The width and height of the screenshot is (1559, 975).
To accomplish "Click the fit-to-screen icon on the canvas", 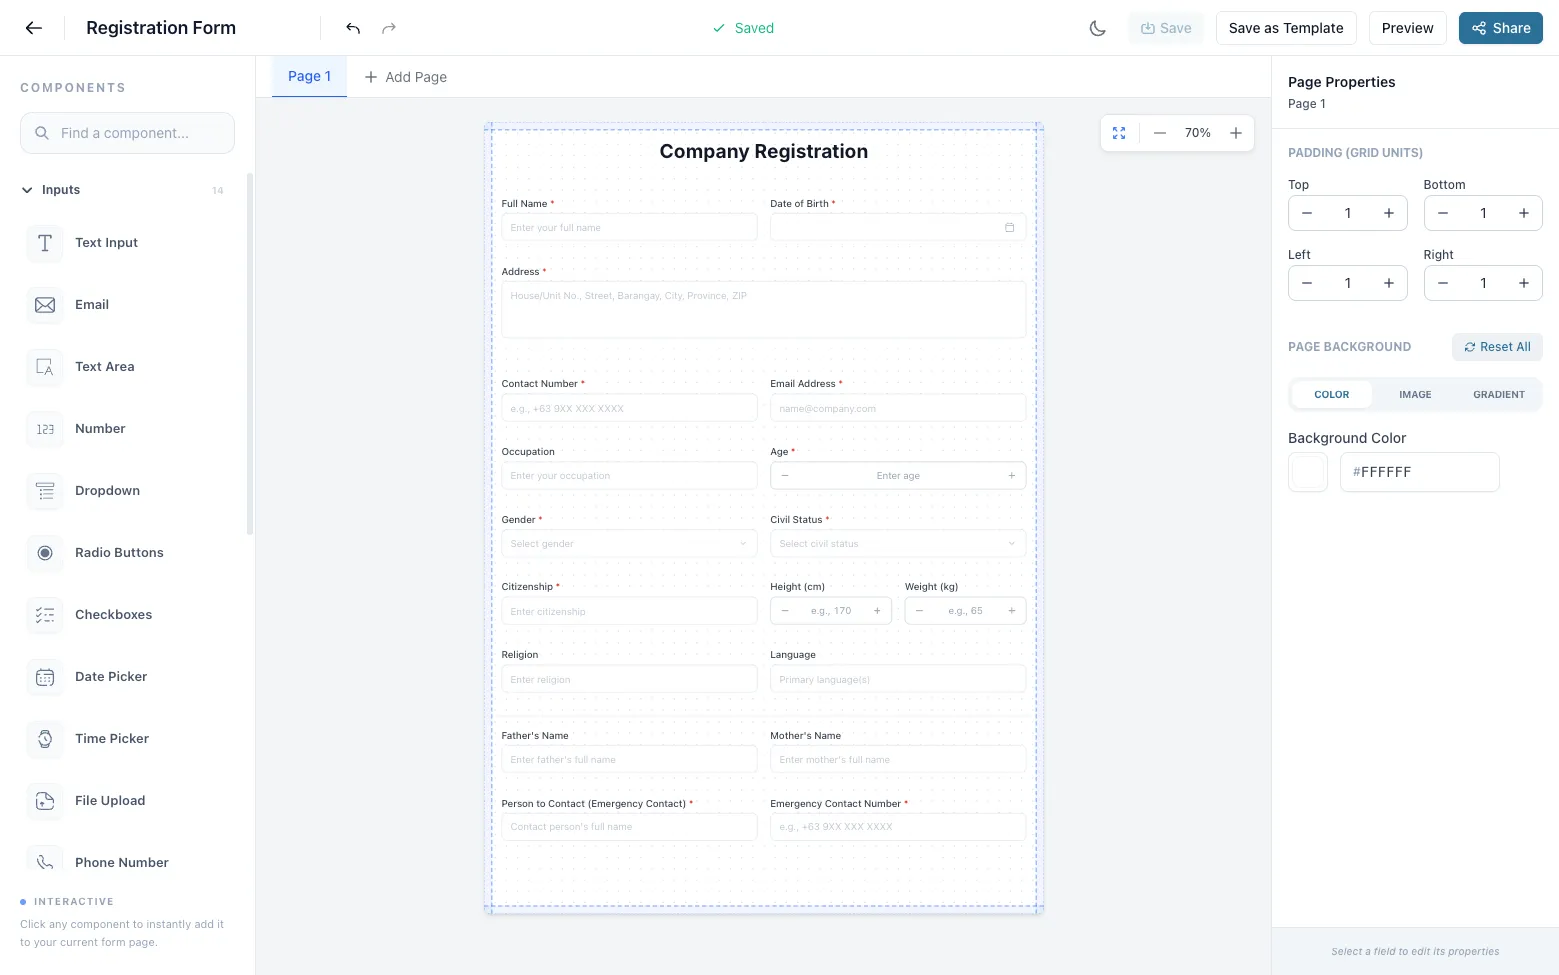I will click(x=1119, y=132).
